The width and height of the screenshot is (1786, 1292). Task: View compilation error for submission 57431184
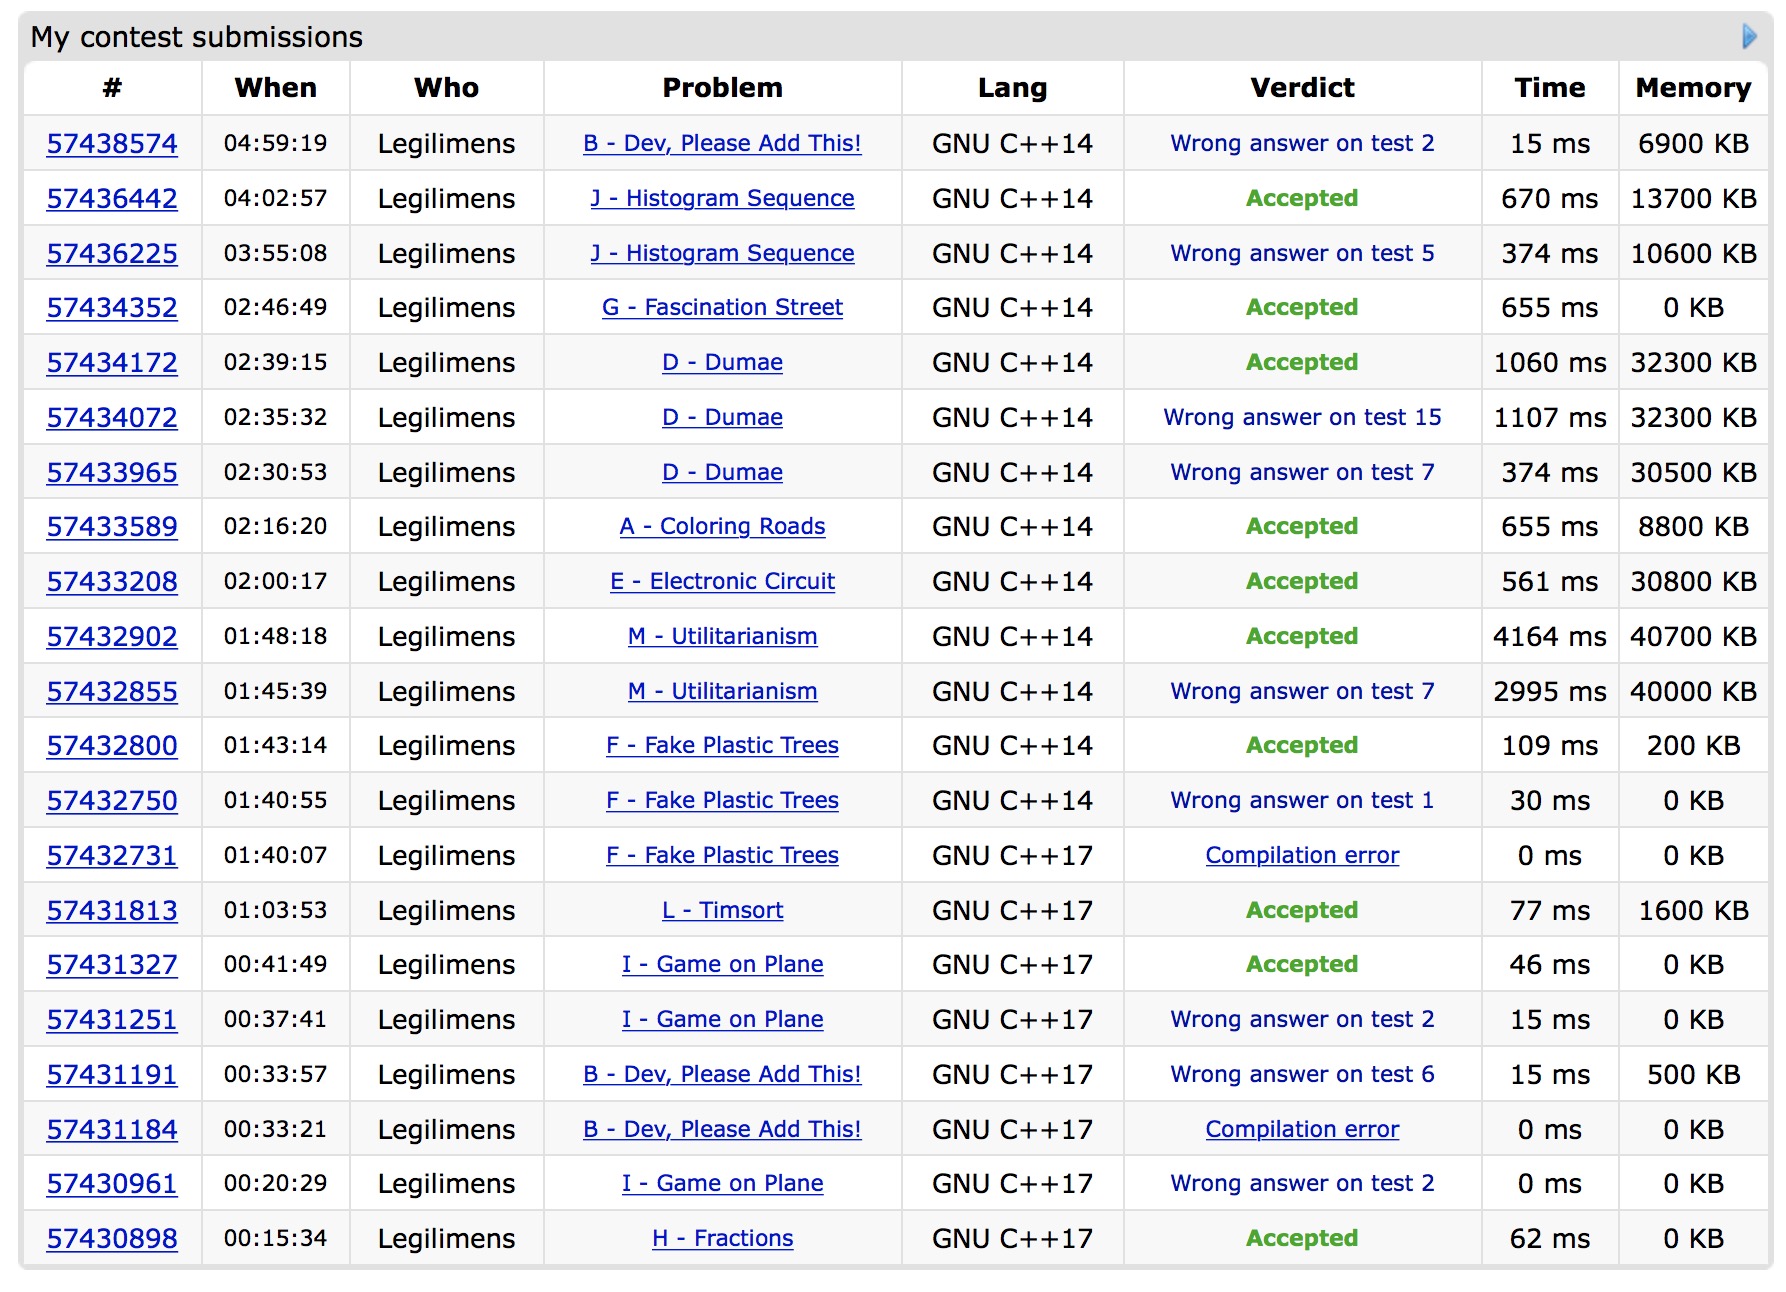pyautogui.click(x=1301, y=1130)
